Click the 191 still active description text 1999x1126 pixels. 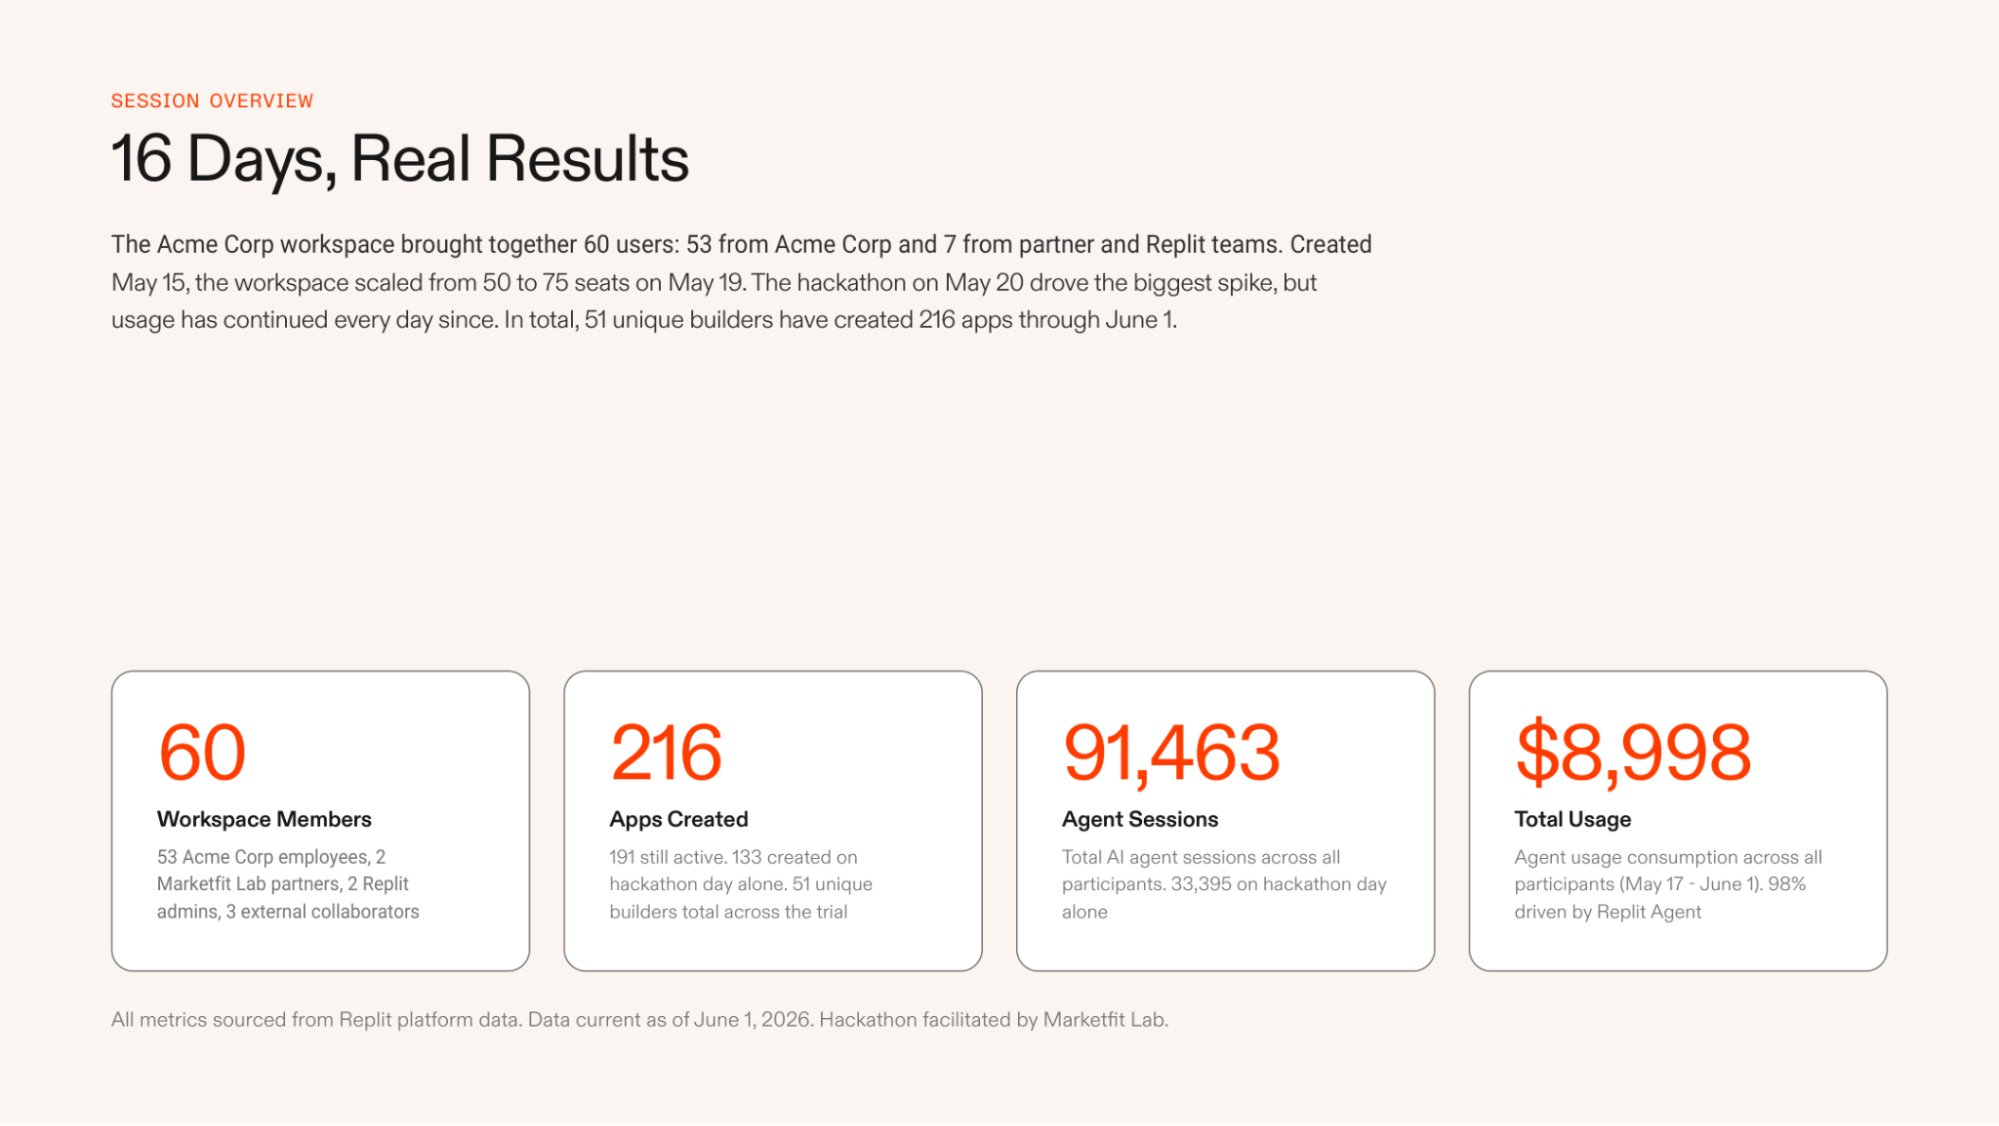tap(741, 884)
